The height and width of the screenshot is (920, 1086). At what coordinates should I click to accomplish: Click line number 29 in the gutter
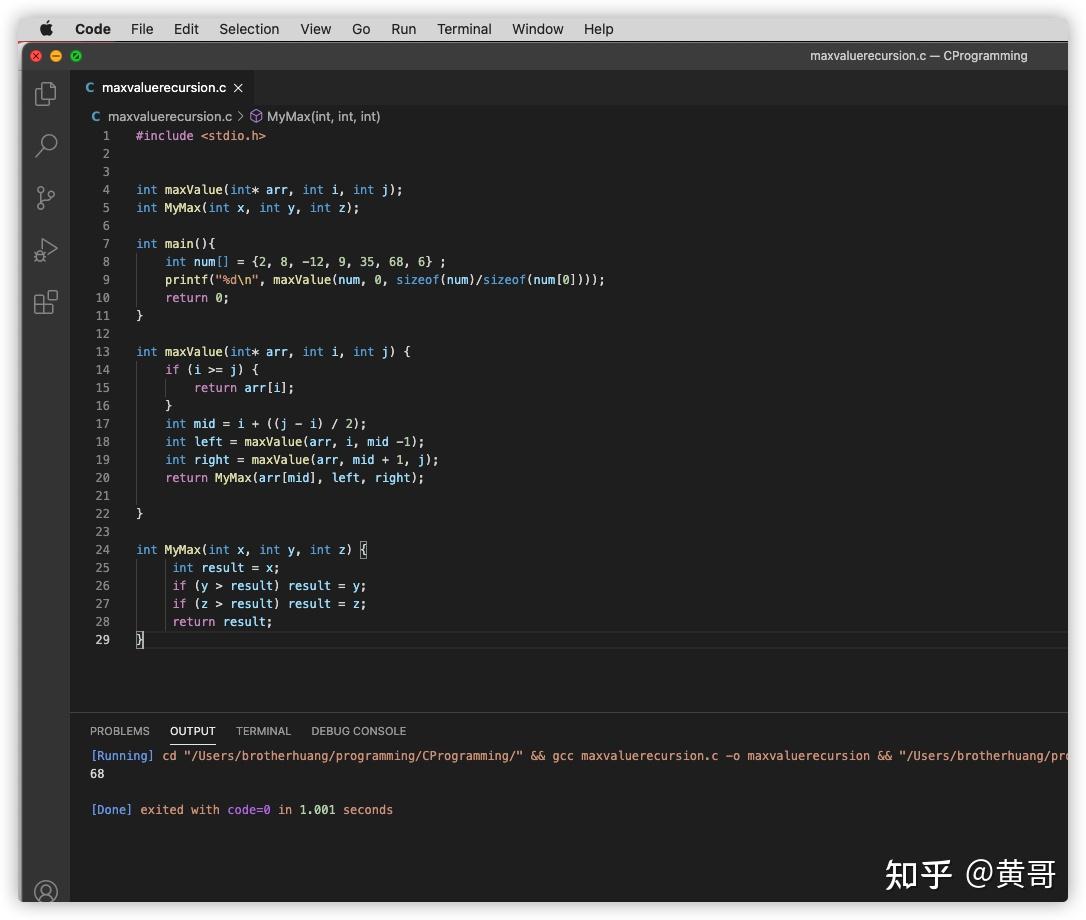[x=103, y=640]
